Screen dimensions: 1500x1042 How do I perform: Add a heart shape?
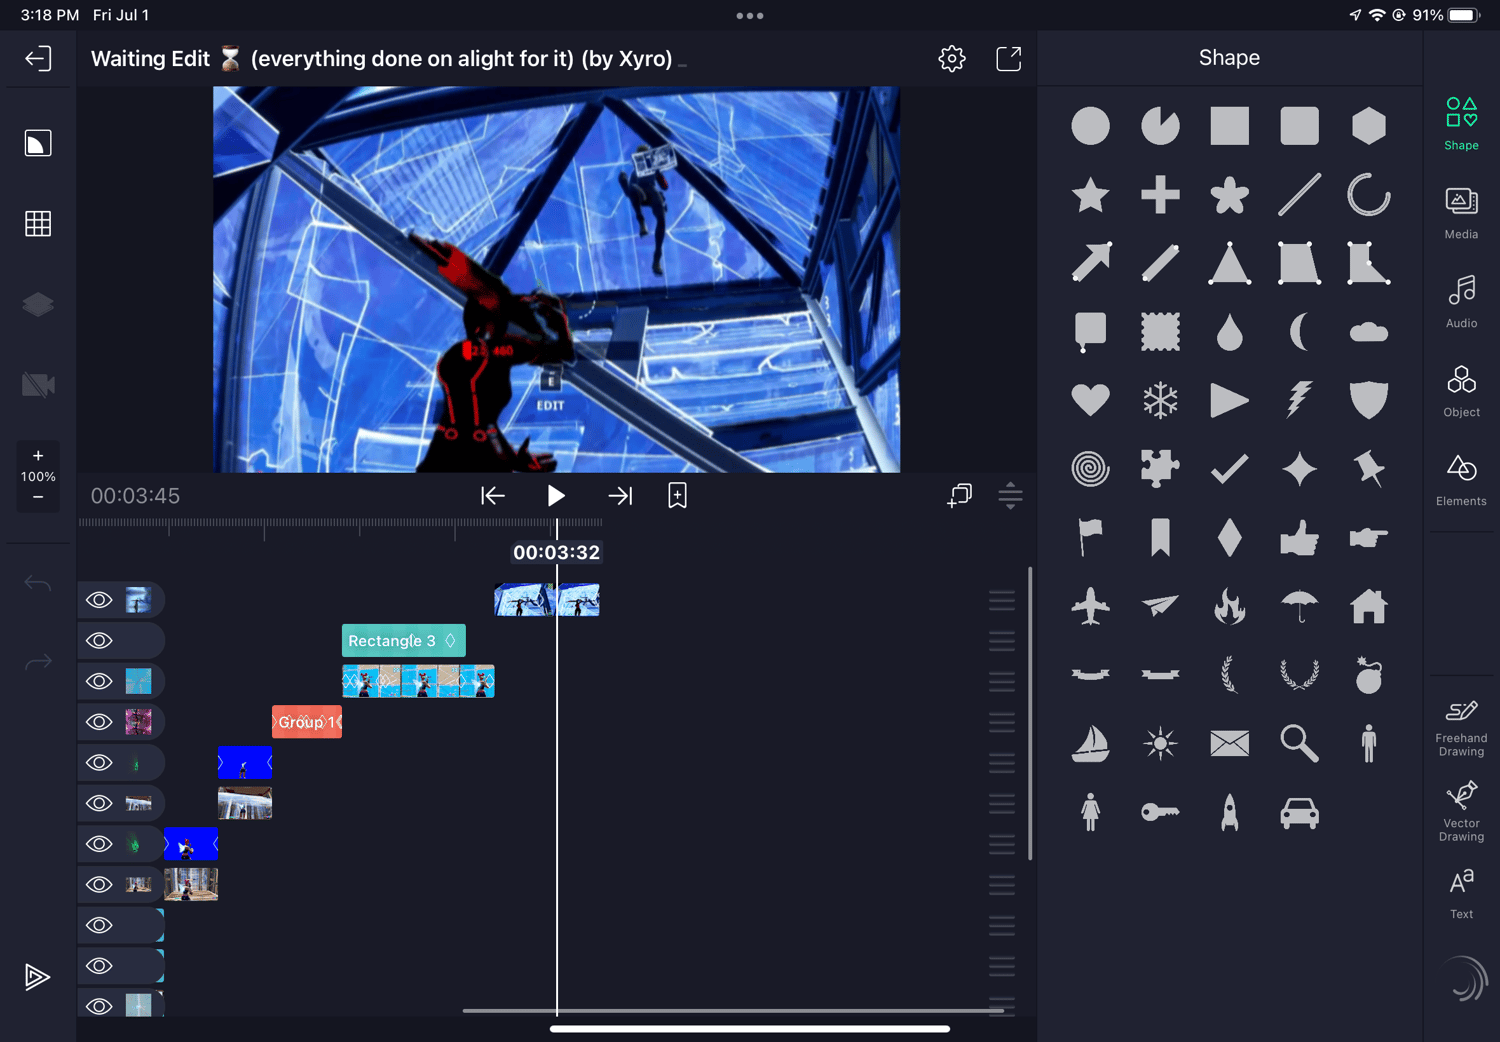pyautogui.click(x=1090, y=400)
